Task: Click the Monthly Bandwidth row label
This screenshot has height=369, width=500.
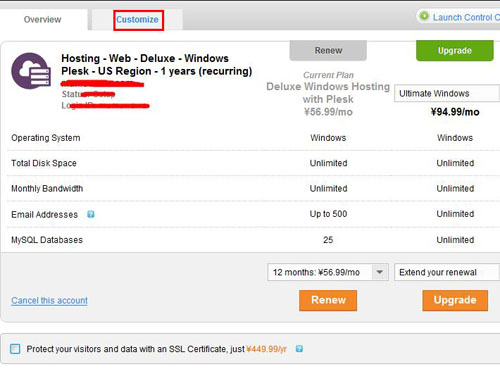Action: (x=47, y=189)
